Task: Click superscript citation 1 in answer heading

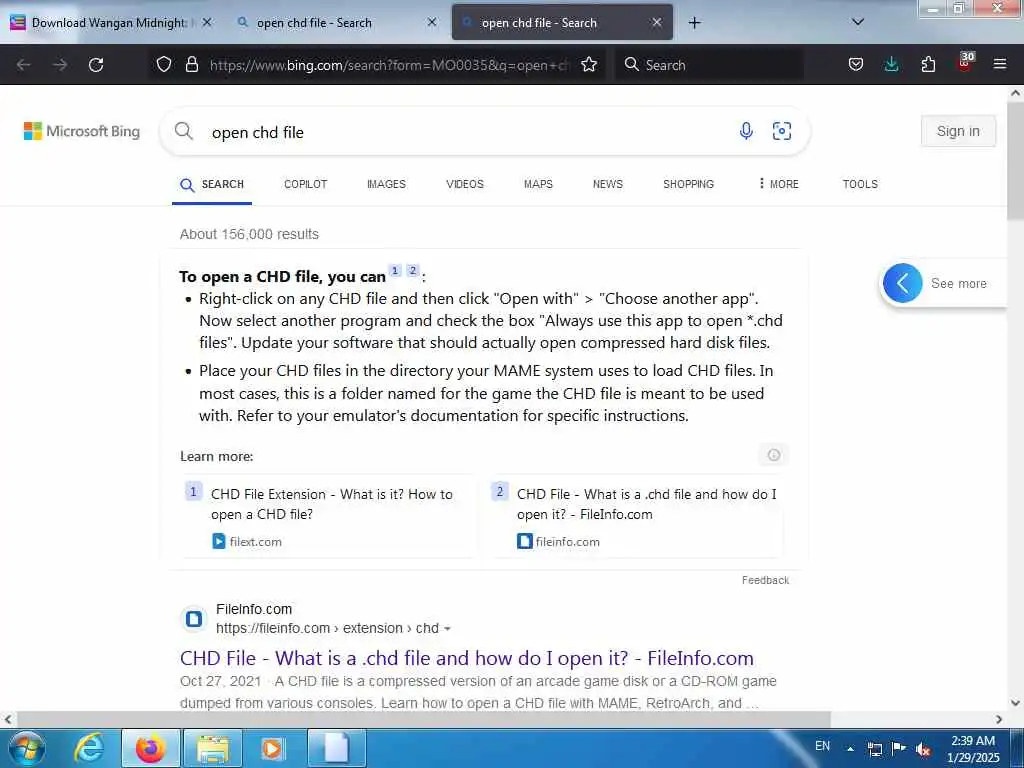Action: [394, 270]
